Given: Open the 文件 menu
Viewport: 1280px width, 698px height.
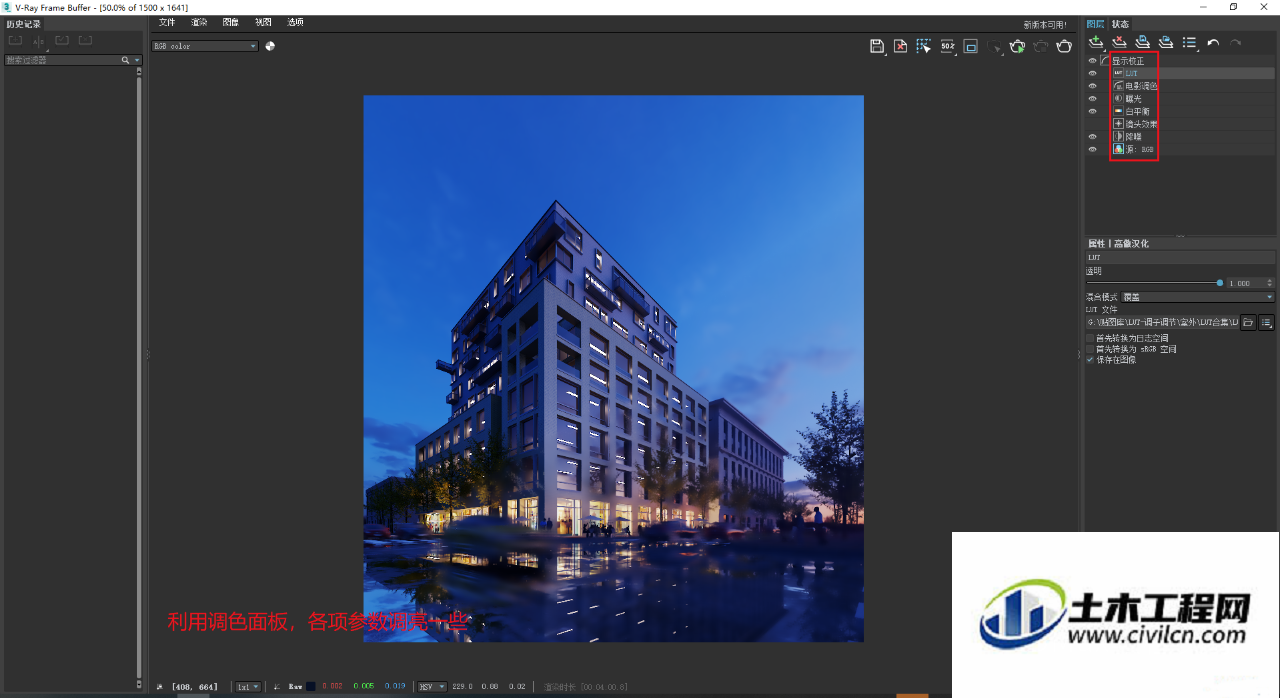Looking at the screenshot, I should (x=166, y=22).
